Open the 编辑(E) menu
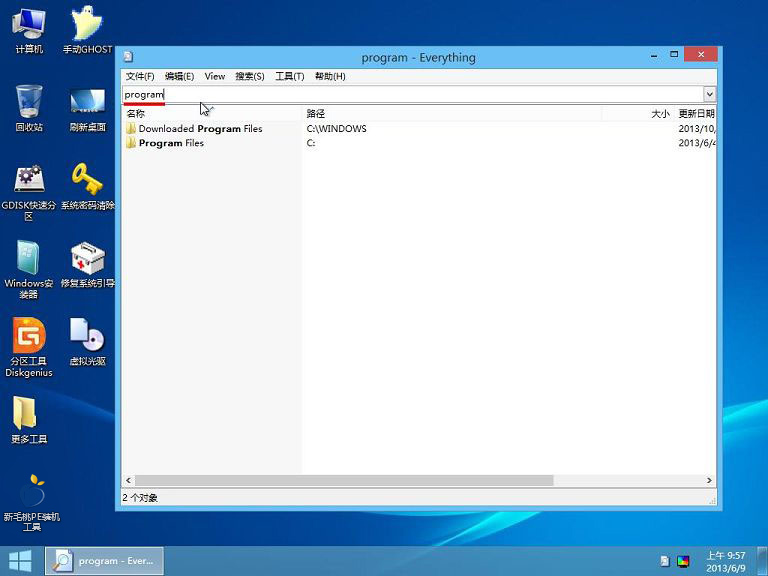Screen dimensions: 768x576 179,76
